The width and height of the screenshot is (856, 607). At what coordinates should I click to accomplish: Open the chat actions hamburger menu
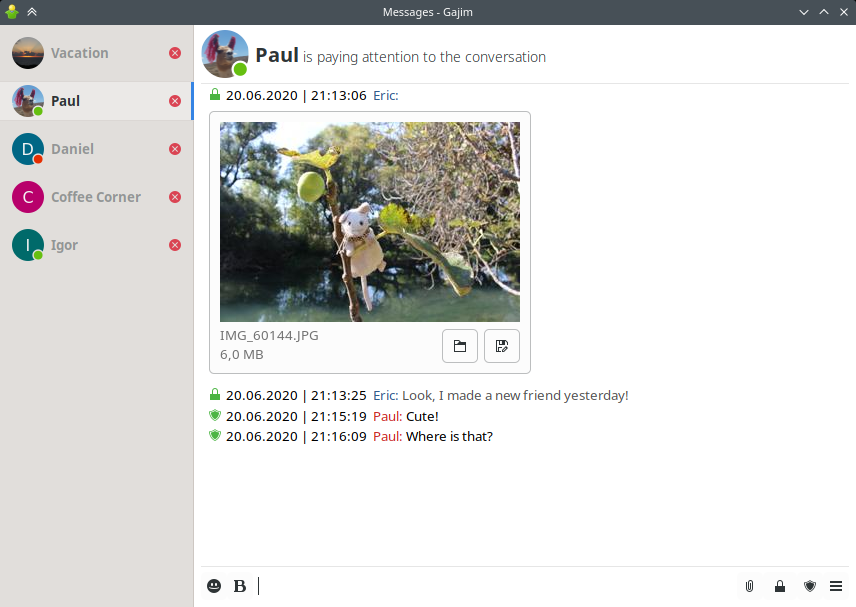[x=836, y=586]
